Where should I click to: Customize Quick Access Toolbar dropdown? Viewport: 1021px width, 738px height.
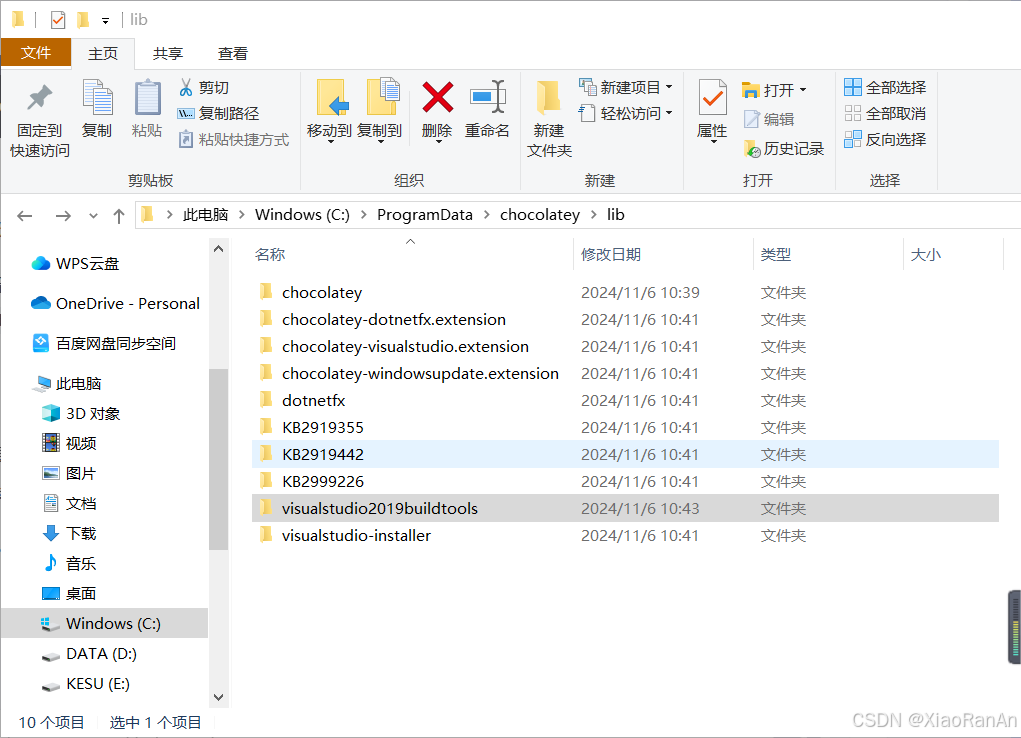[x=105, y=21]
